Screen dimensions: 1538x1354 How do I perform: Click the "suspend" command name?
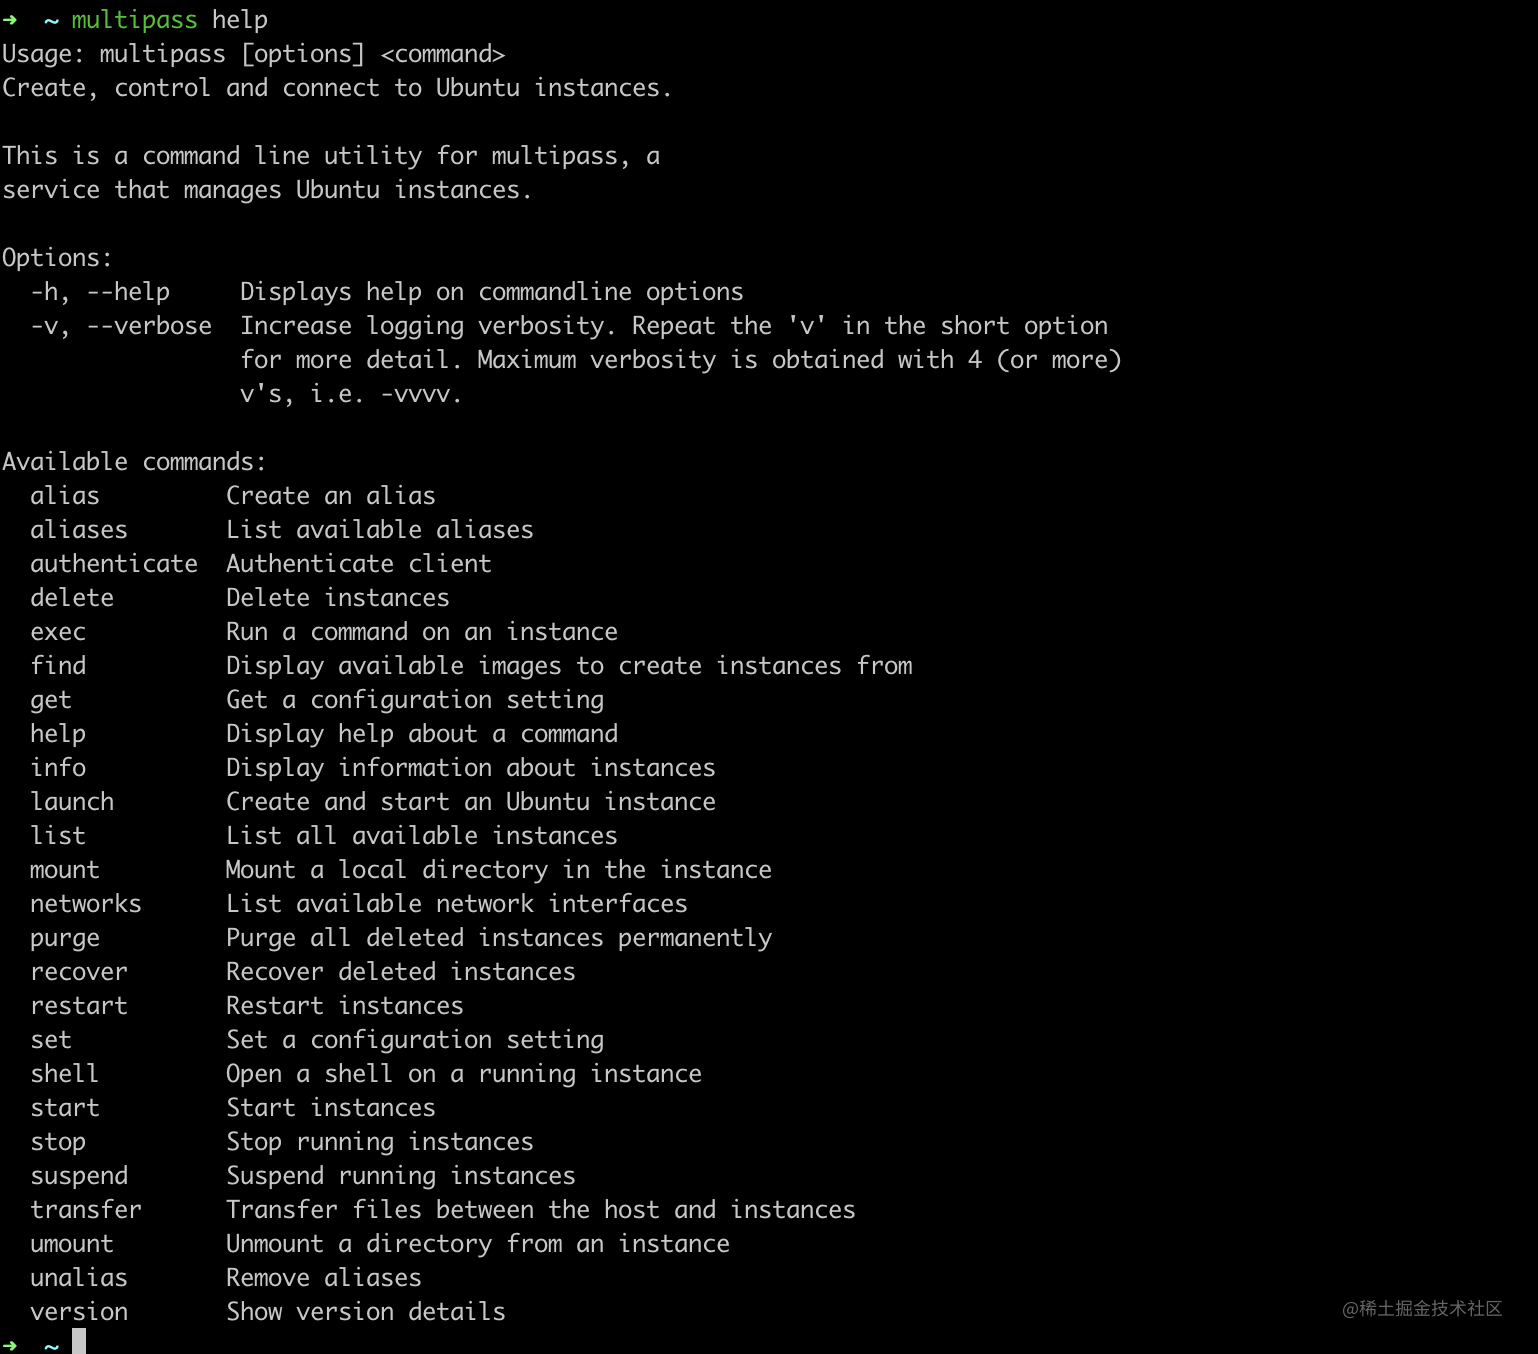[79, 1176]
